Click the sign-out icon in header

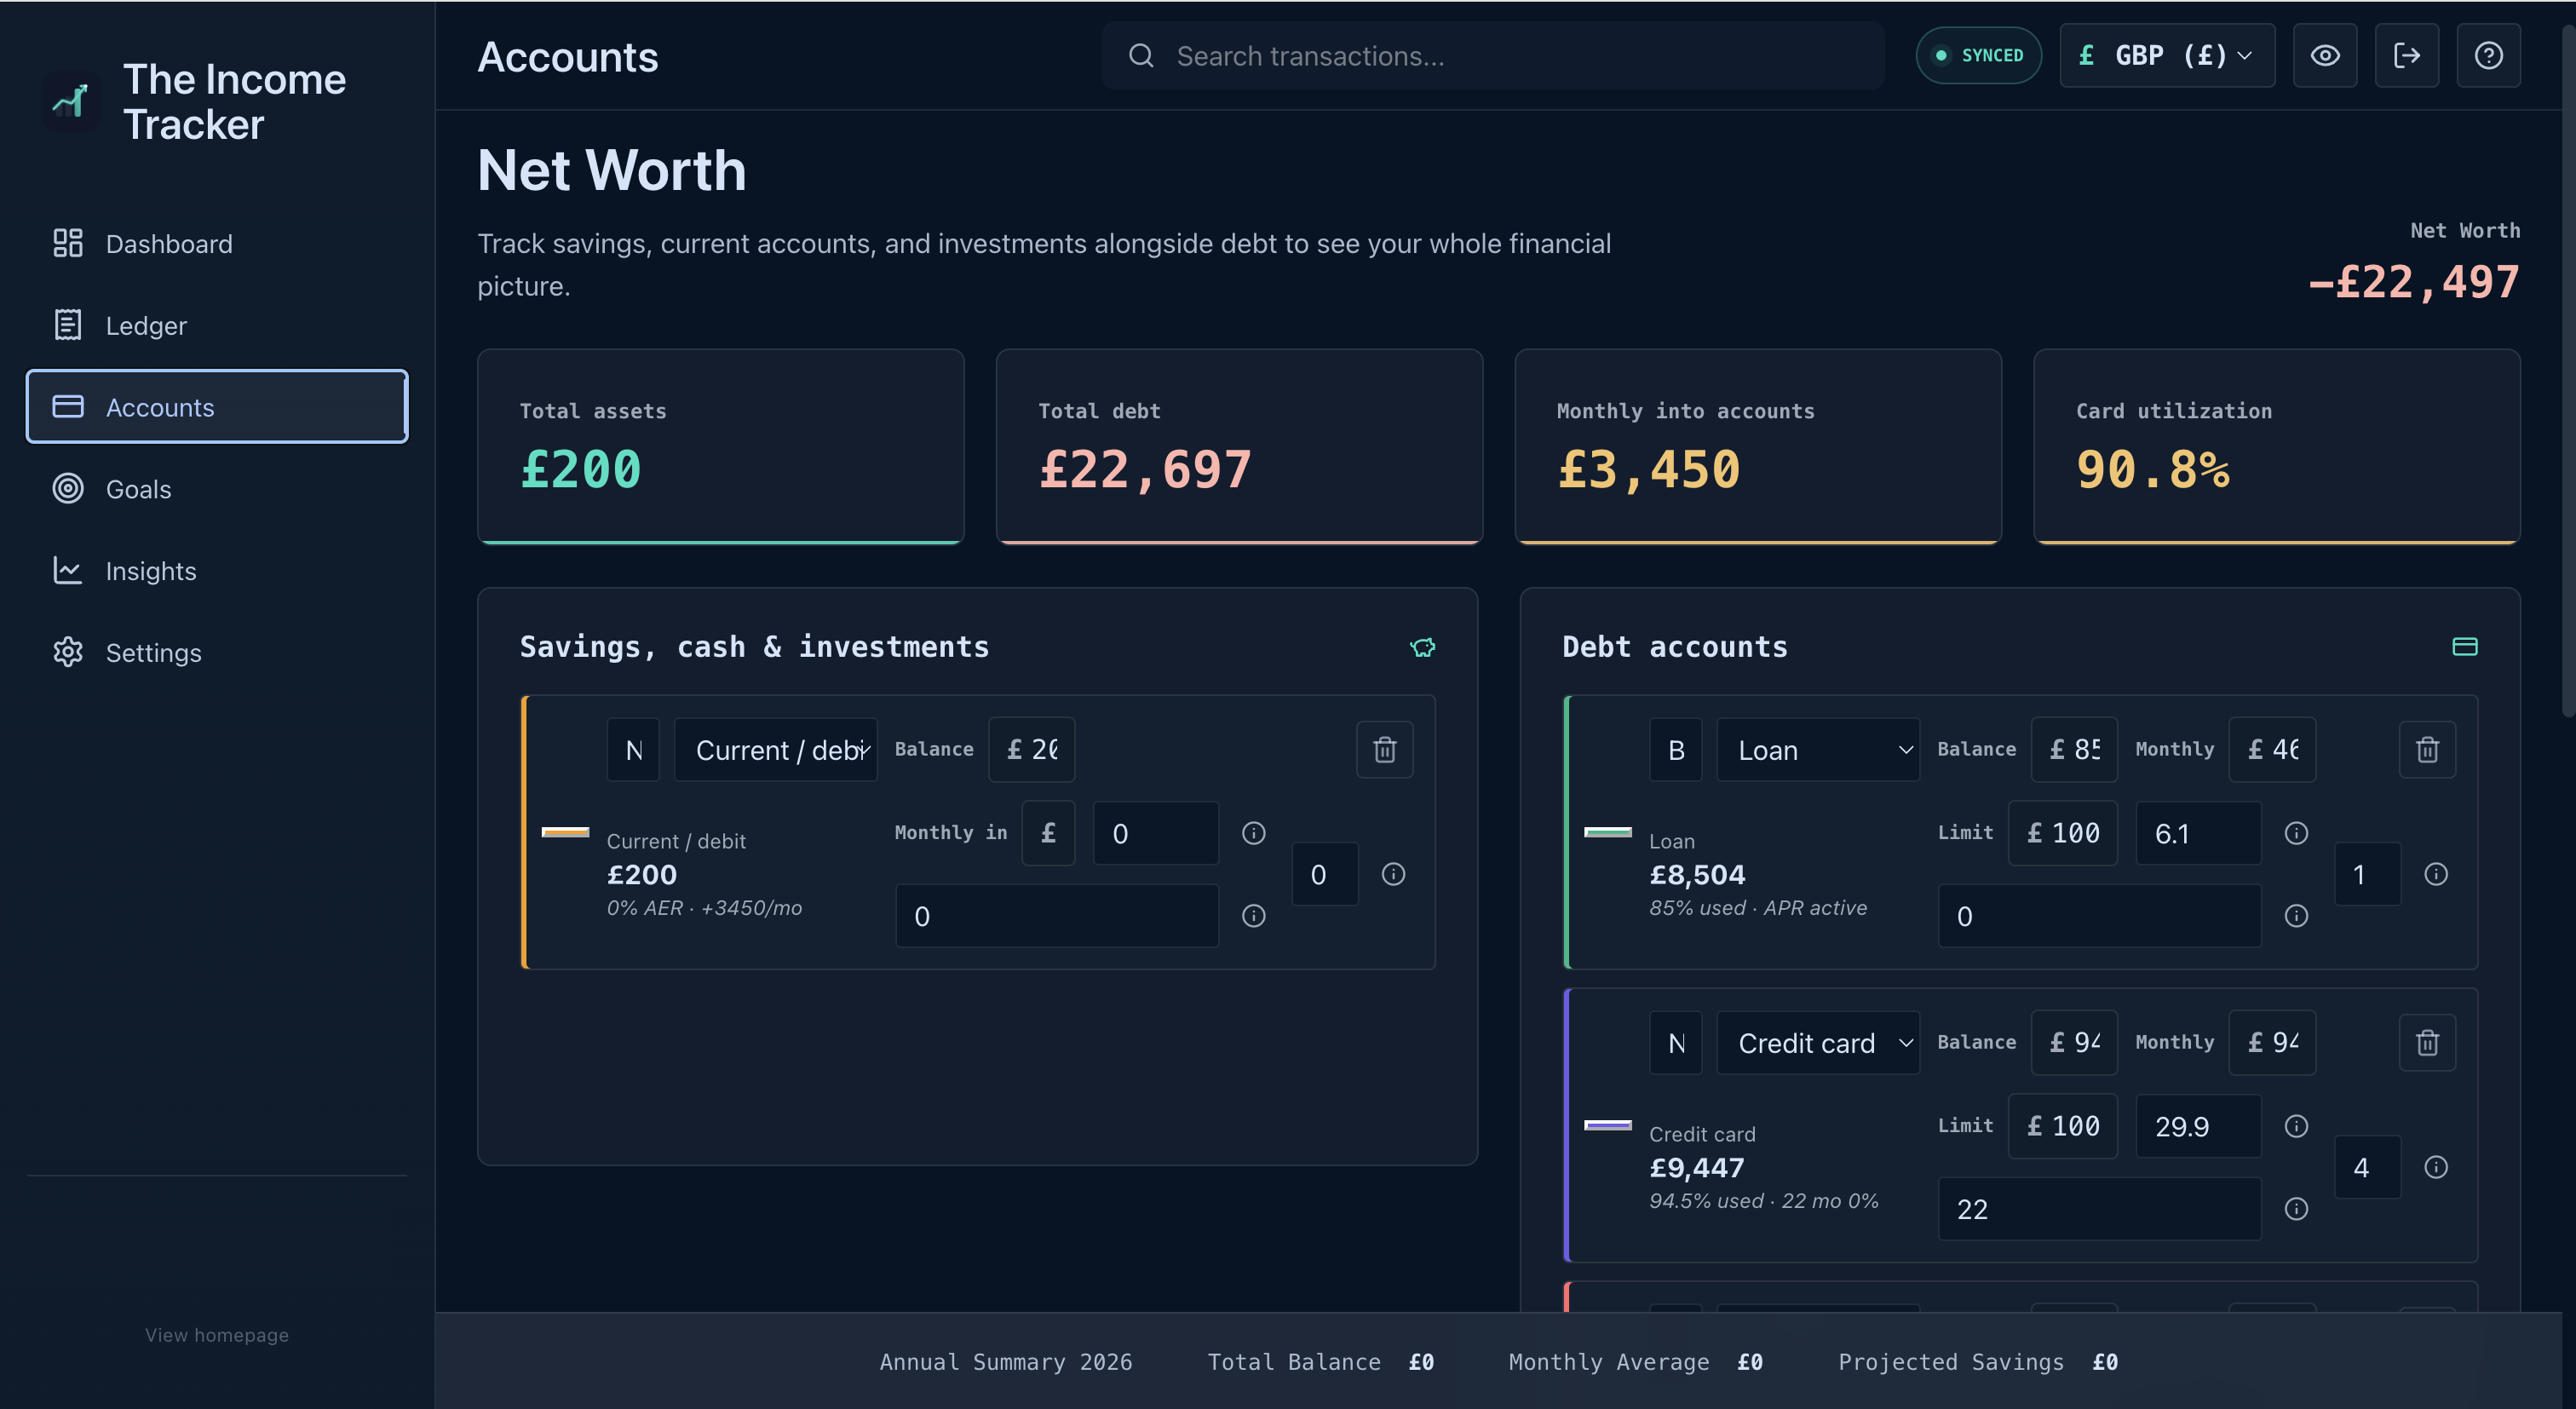[x=2407, y=55]
